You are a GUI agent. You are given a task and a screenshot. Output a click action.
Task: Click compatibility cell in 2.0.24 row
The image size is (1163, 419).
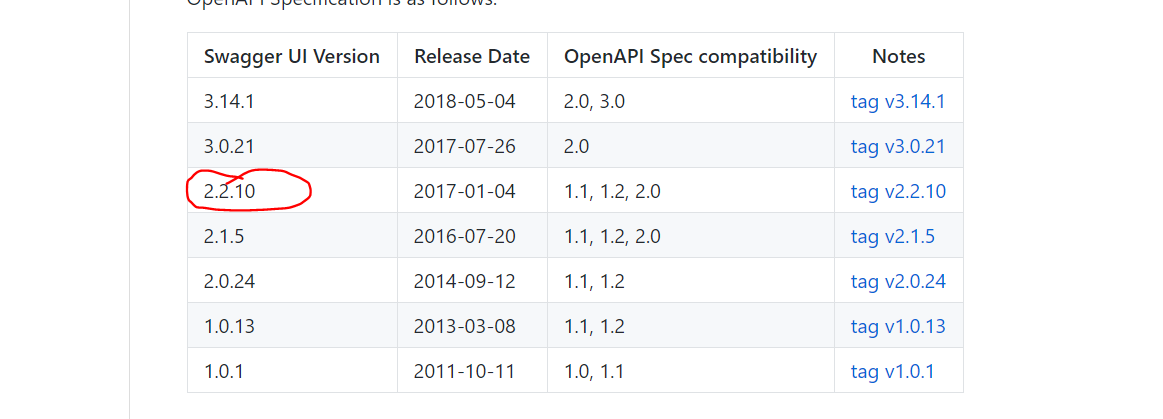pos(691,282)
